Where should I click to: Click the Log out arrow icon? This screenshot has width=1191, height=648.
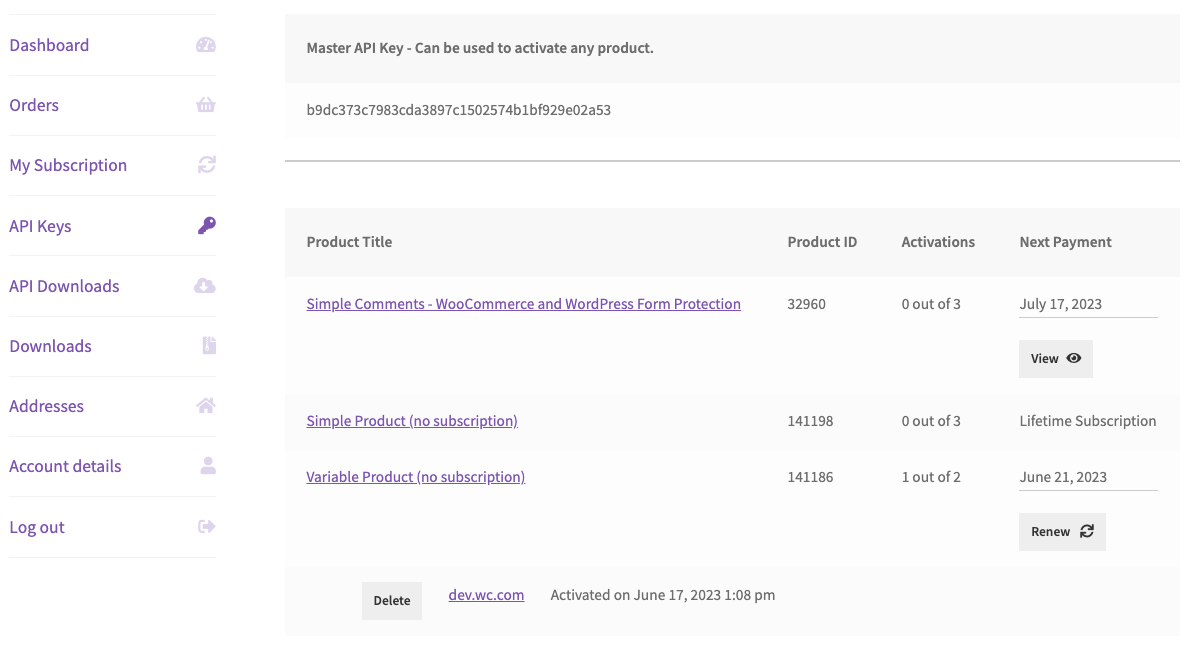pos(207,527)
